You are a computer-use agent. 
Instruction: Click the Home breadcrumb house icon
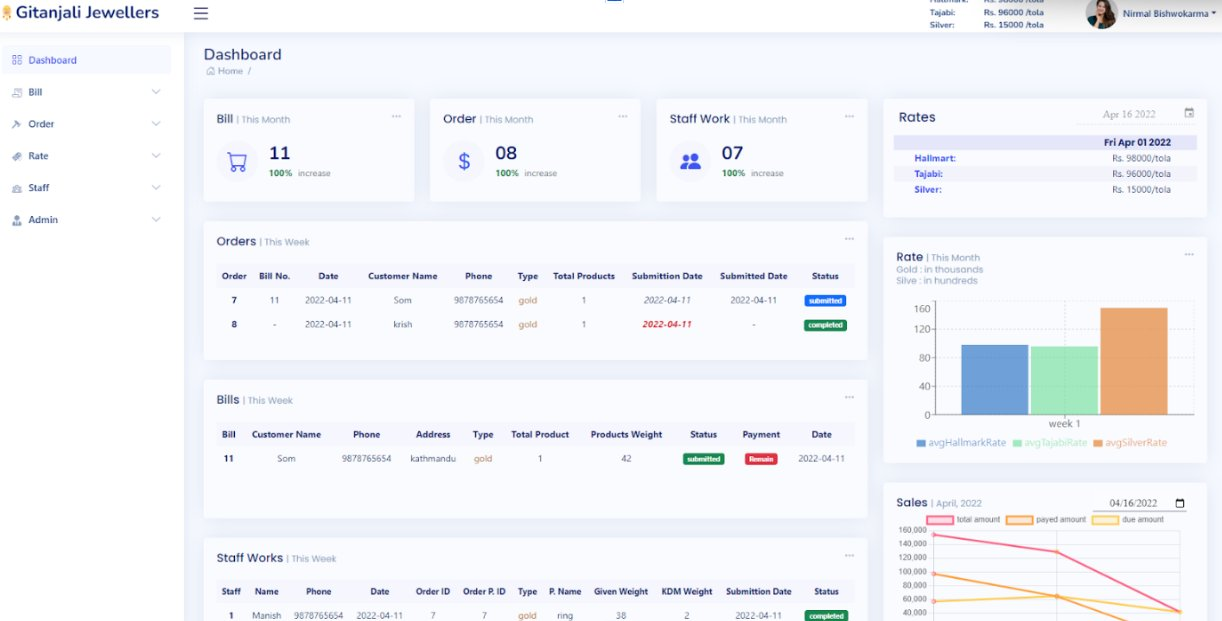point(210,71)
